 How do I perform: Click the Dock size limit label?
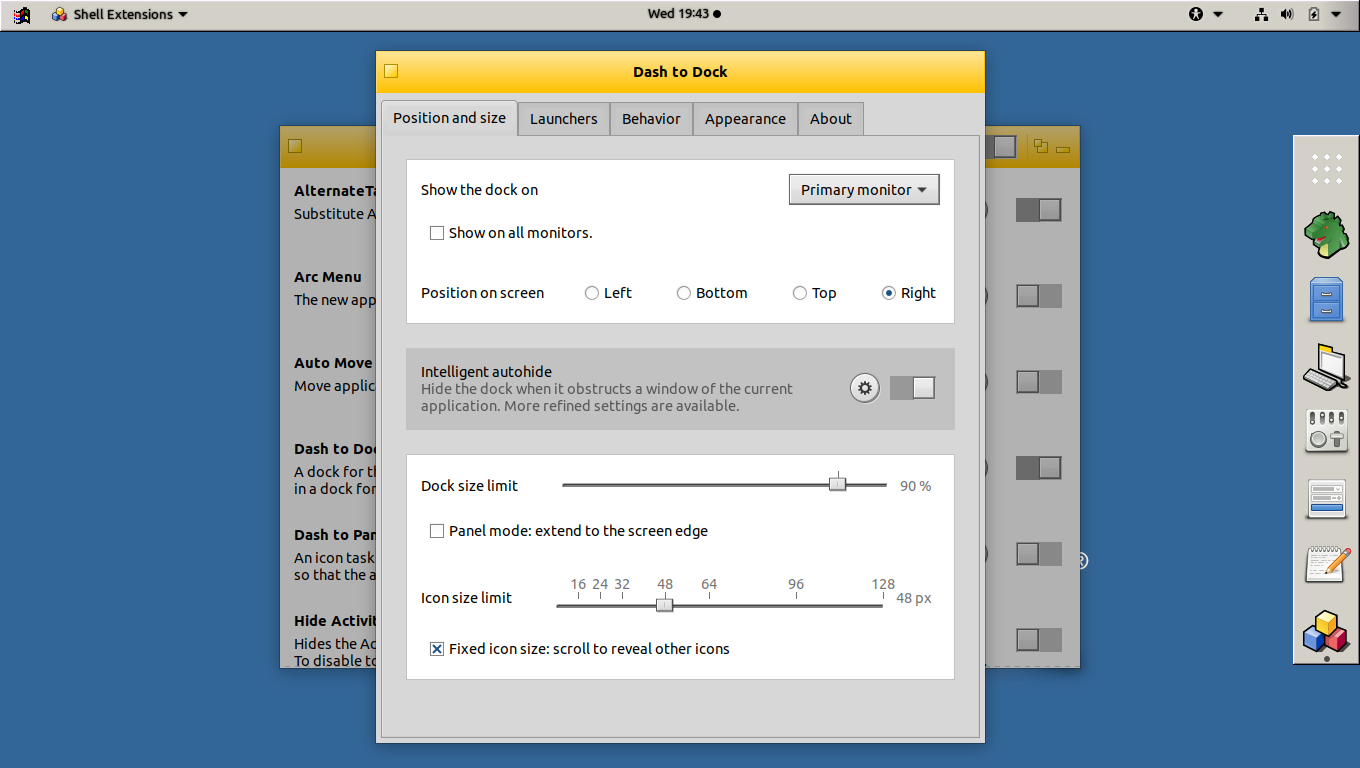click(x=469, y=486)
